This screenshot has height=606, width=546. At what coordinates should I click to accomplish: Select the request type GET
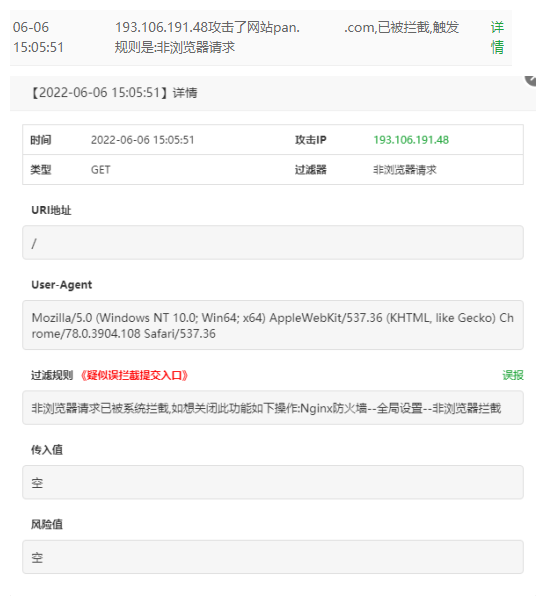point(100,170)
